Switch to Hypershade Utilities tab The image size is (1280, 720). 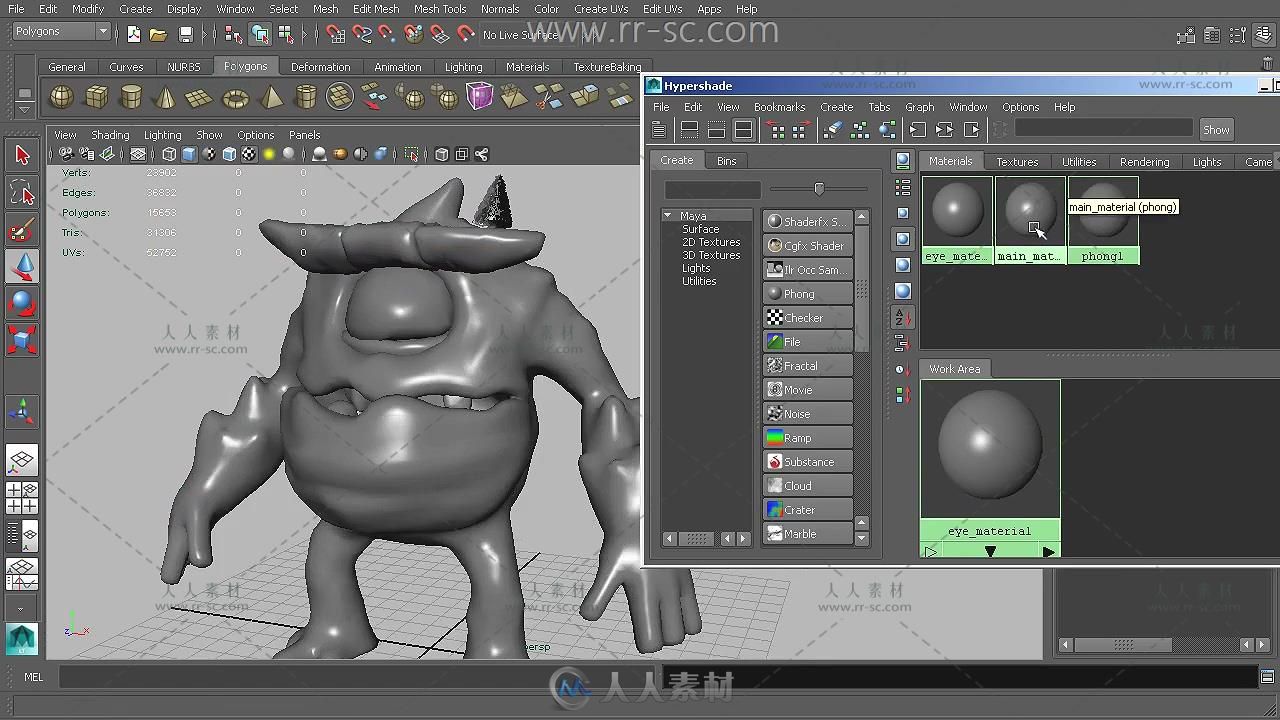[1079, 161]
